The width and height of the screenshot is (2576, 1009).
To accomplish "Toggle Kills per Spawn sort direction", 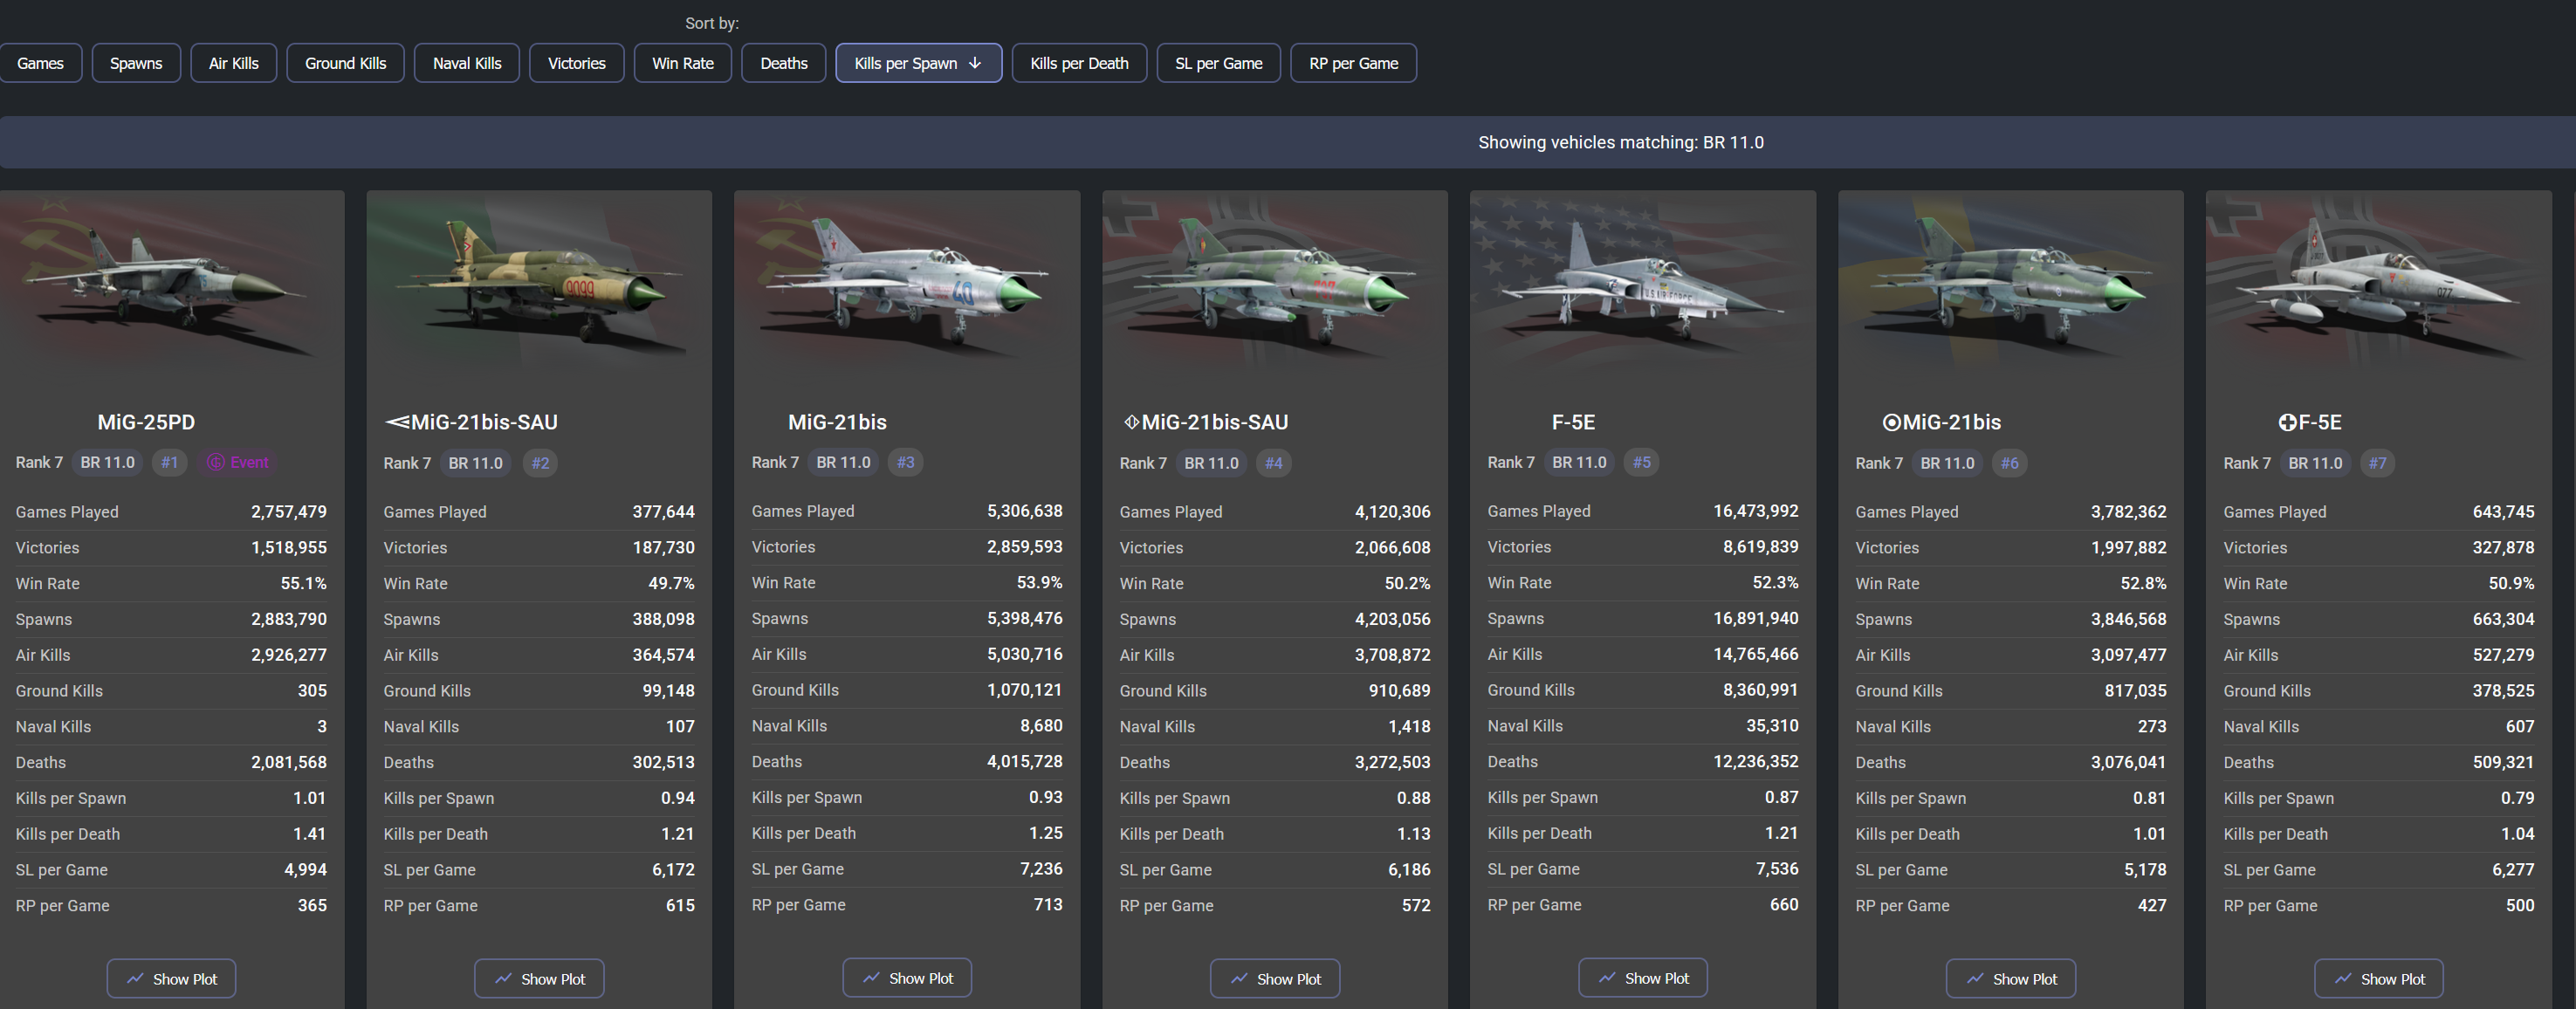I will 919,63.
